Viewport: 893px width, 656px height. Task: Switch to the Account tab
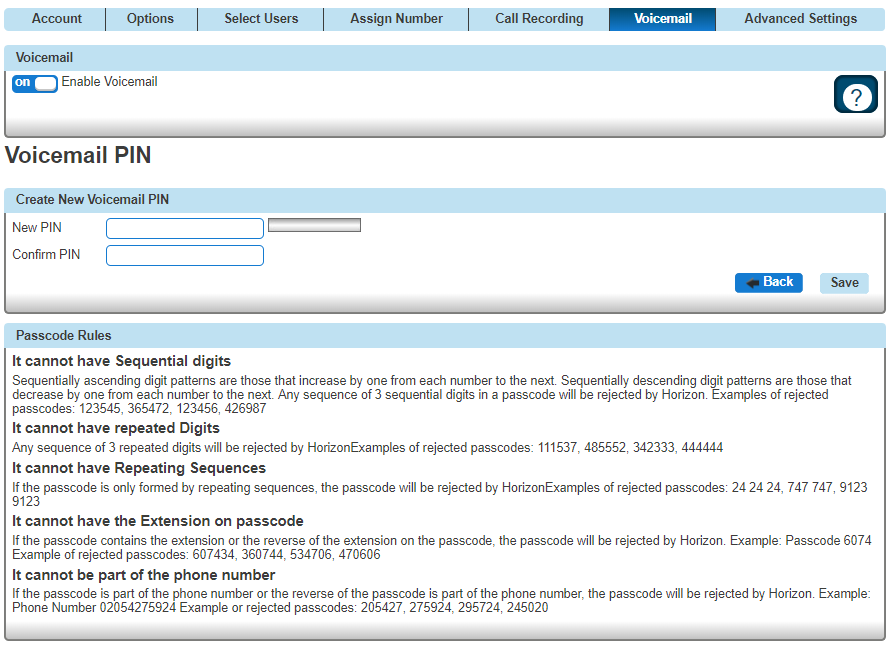click(x=56, y=19)
